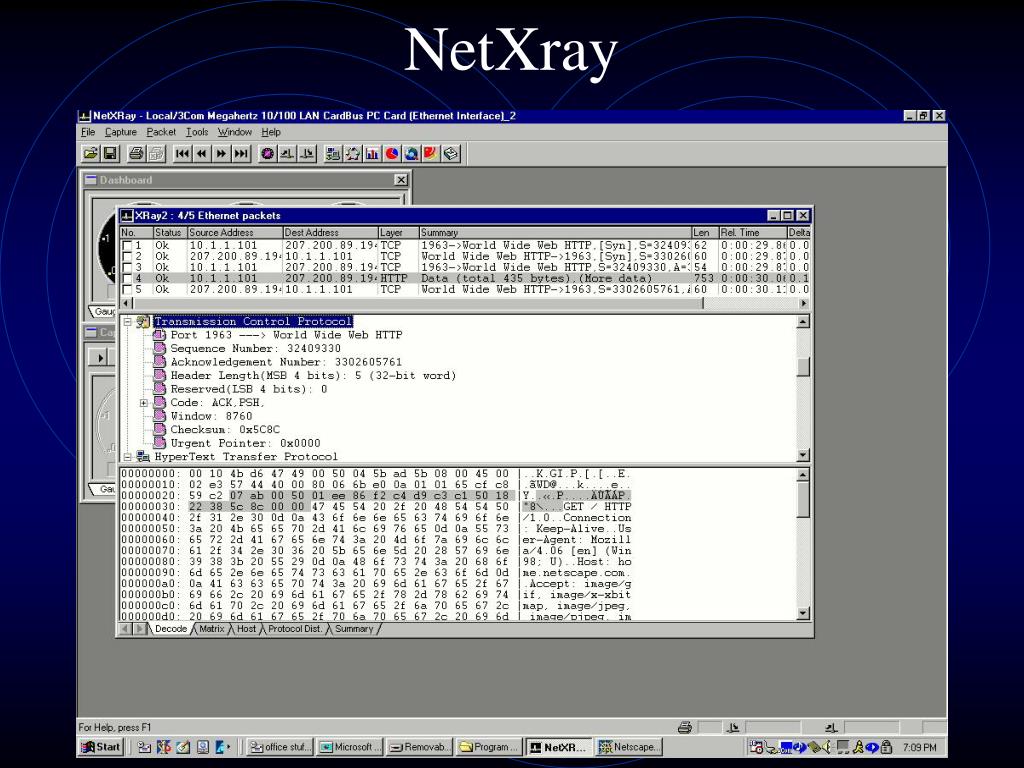Click the Save floppy disk icon
The image size is (1024, 768).
[x=110, y=153]
